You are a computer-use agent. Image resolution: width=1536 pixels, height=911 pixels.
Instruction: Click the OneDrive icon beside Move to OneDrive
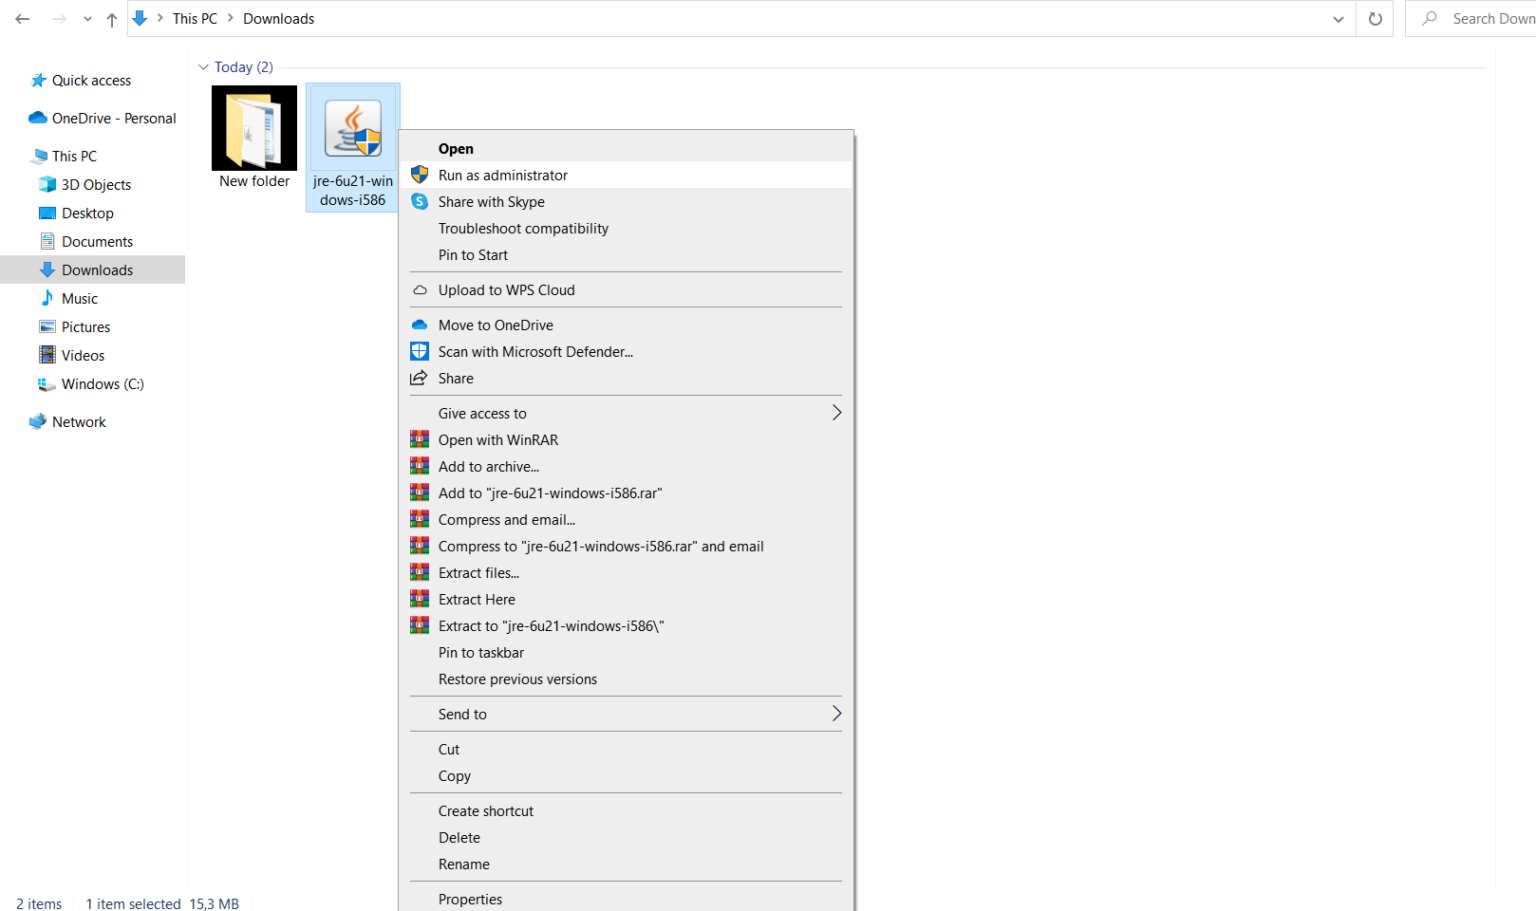(x=419, y=324)
